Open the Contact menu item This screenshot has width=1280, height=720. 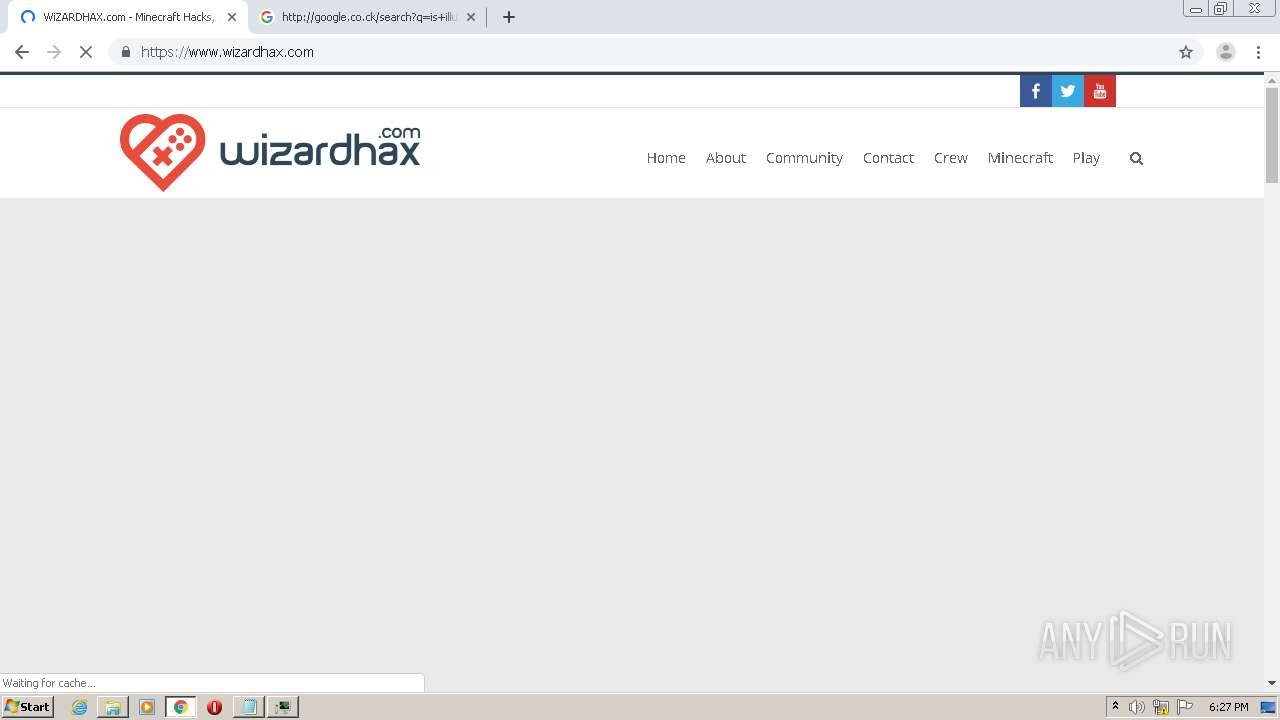888,158
